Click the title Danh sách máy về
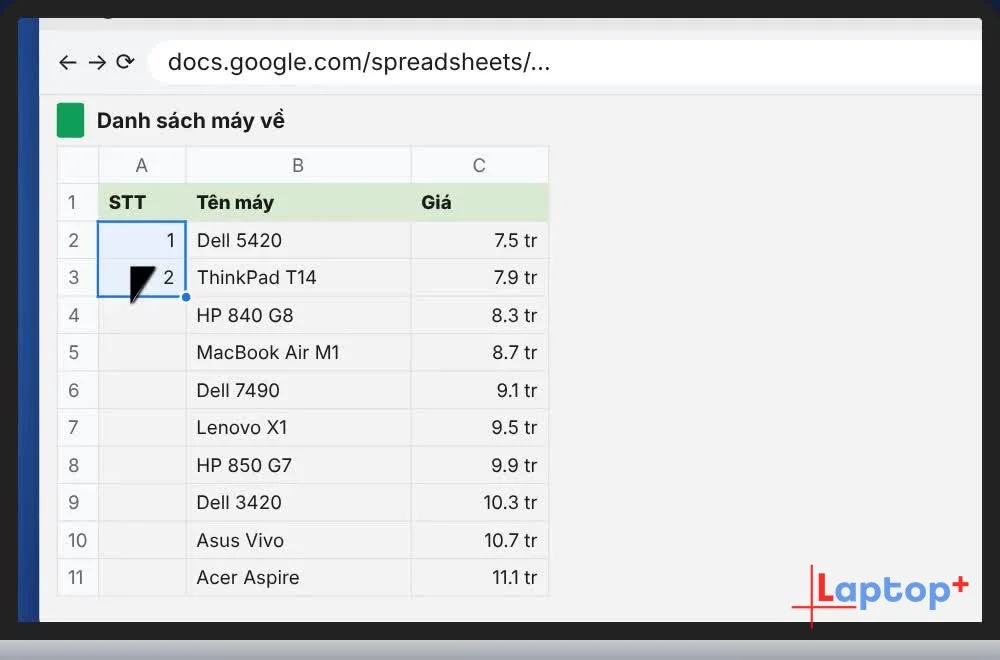Viewport: 1000px width, 660px height. [x=191, y=121]
